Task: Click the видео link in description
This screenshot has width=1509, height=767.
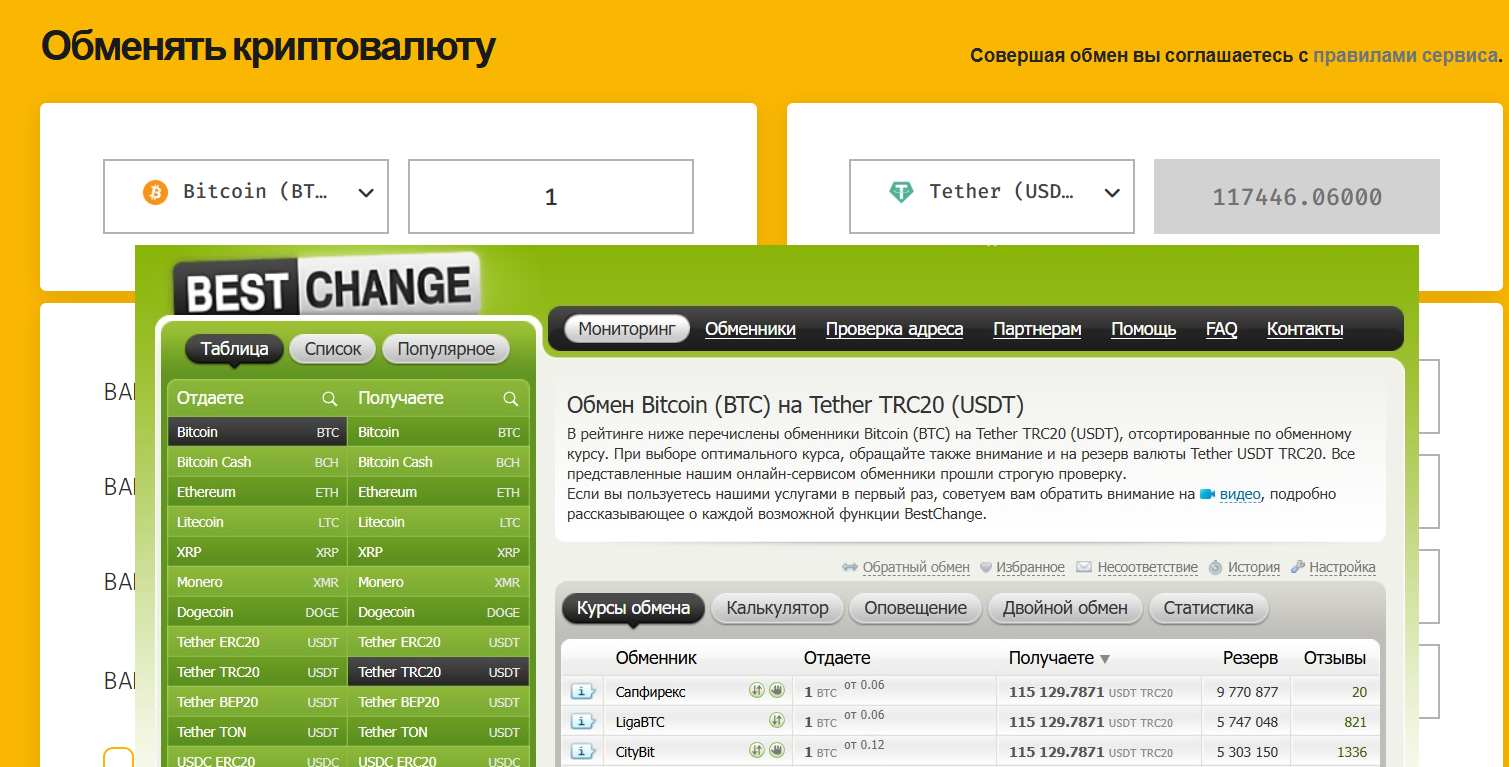Action: coord(1240,494)
